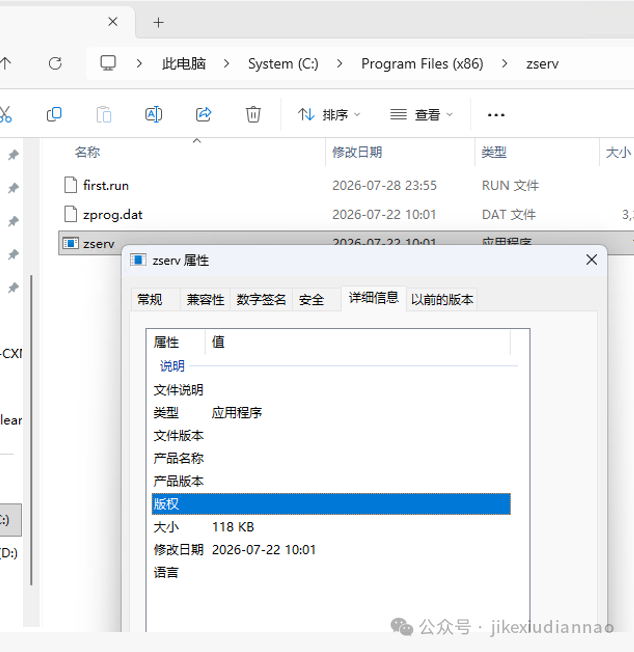
Task: Select the 语言 property row
Action: click(x=331, y=573)
